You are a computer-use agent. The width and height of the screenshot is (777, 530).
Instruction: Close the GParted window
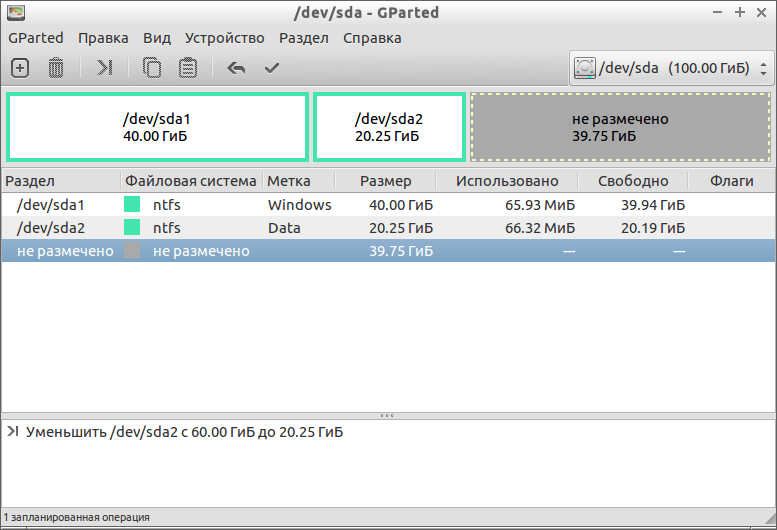[762, 12]
